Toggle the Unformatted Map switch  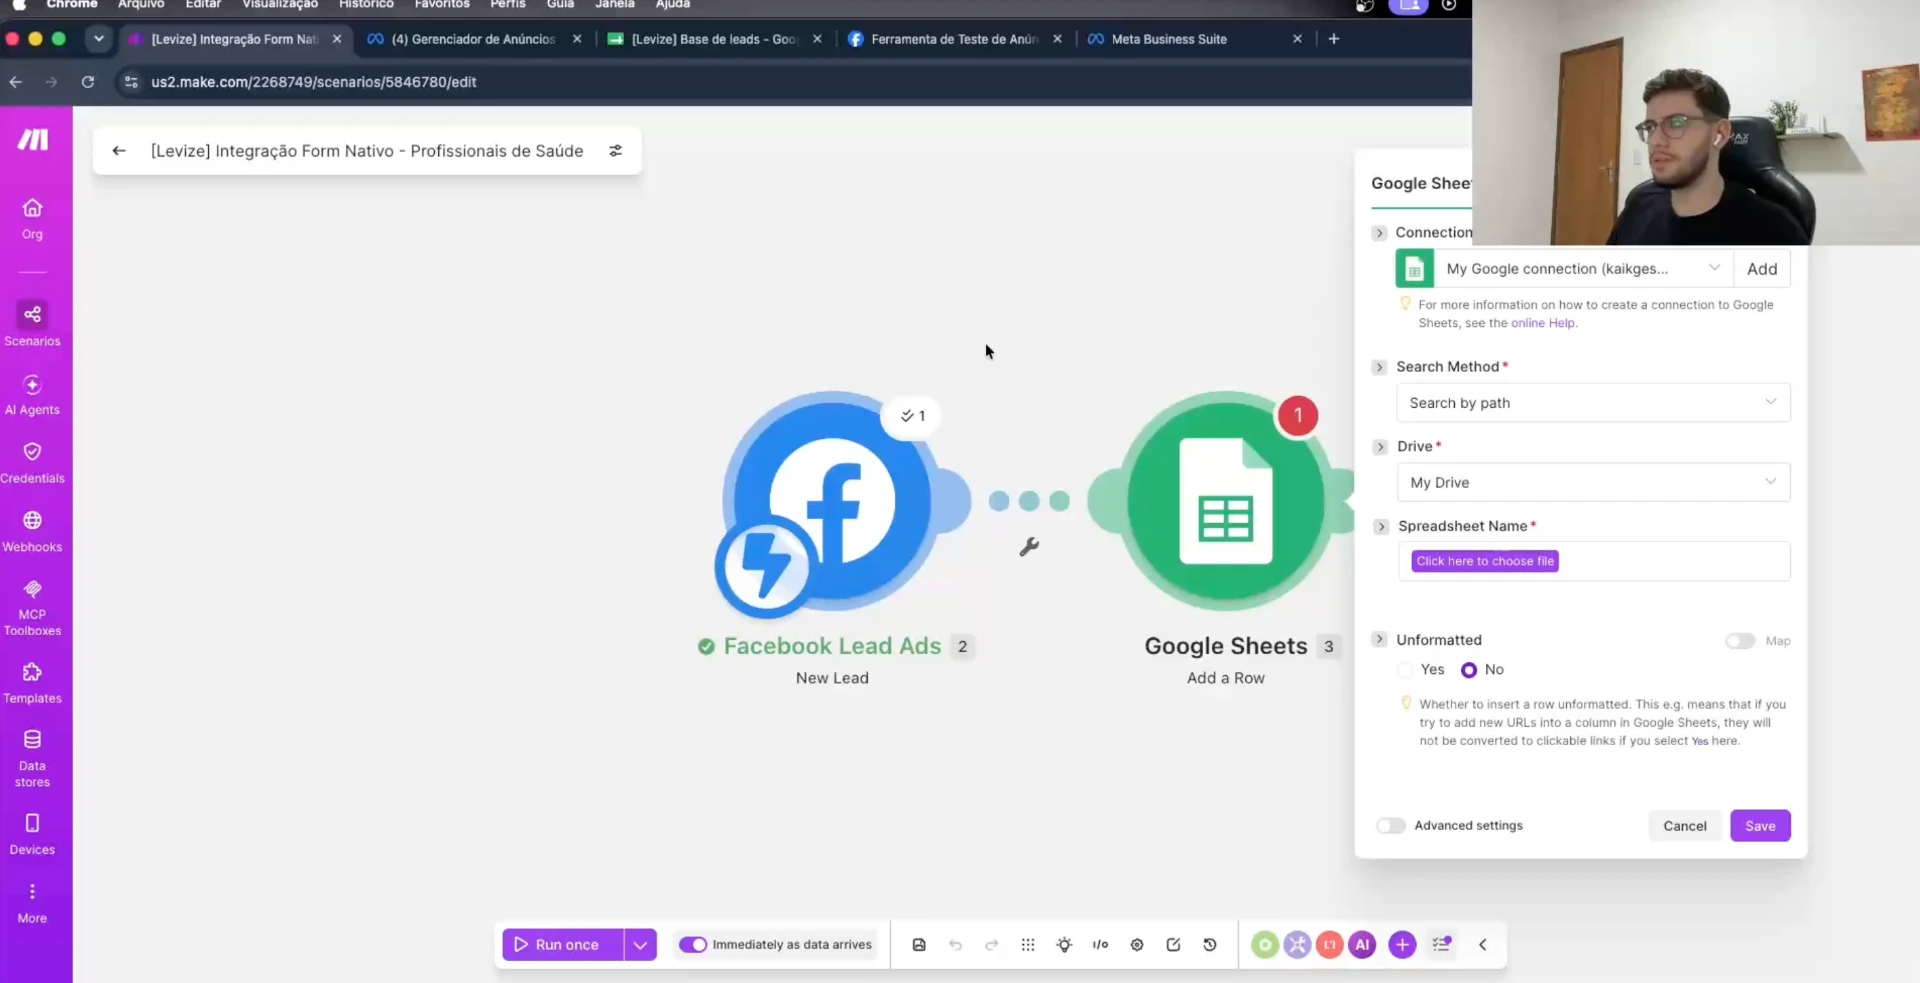pyautogui.click(x=1740, y=641)
